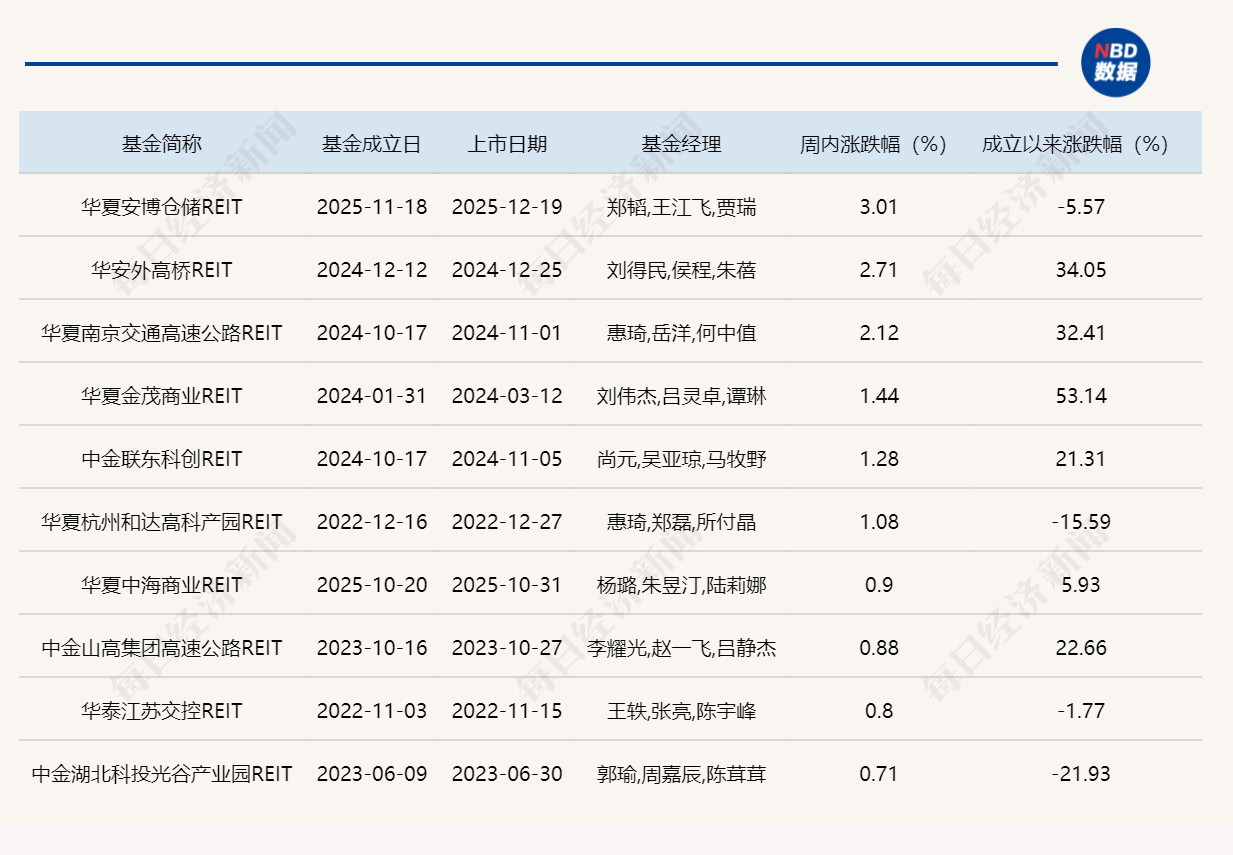The width and height of the screenshot is (1233, 855).
Task: Click fund name 华泰江苏交控REIT
Action: [x=162, y=711]
